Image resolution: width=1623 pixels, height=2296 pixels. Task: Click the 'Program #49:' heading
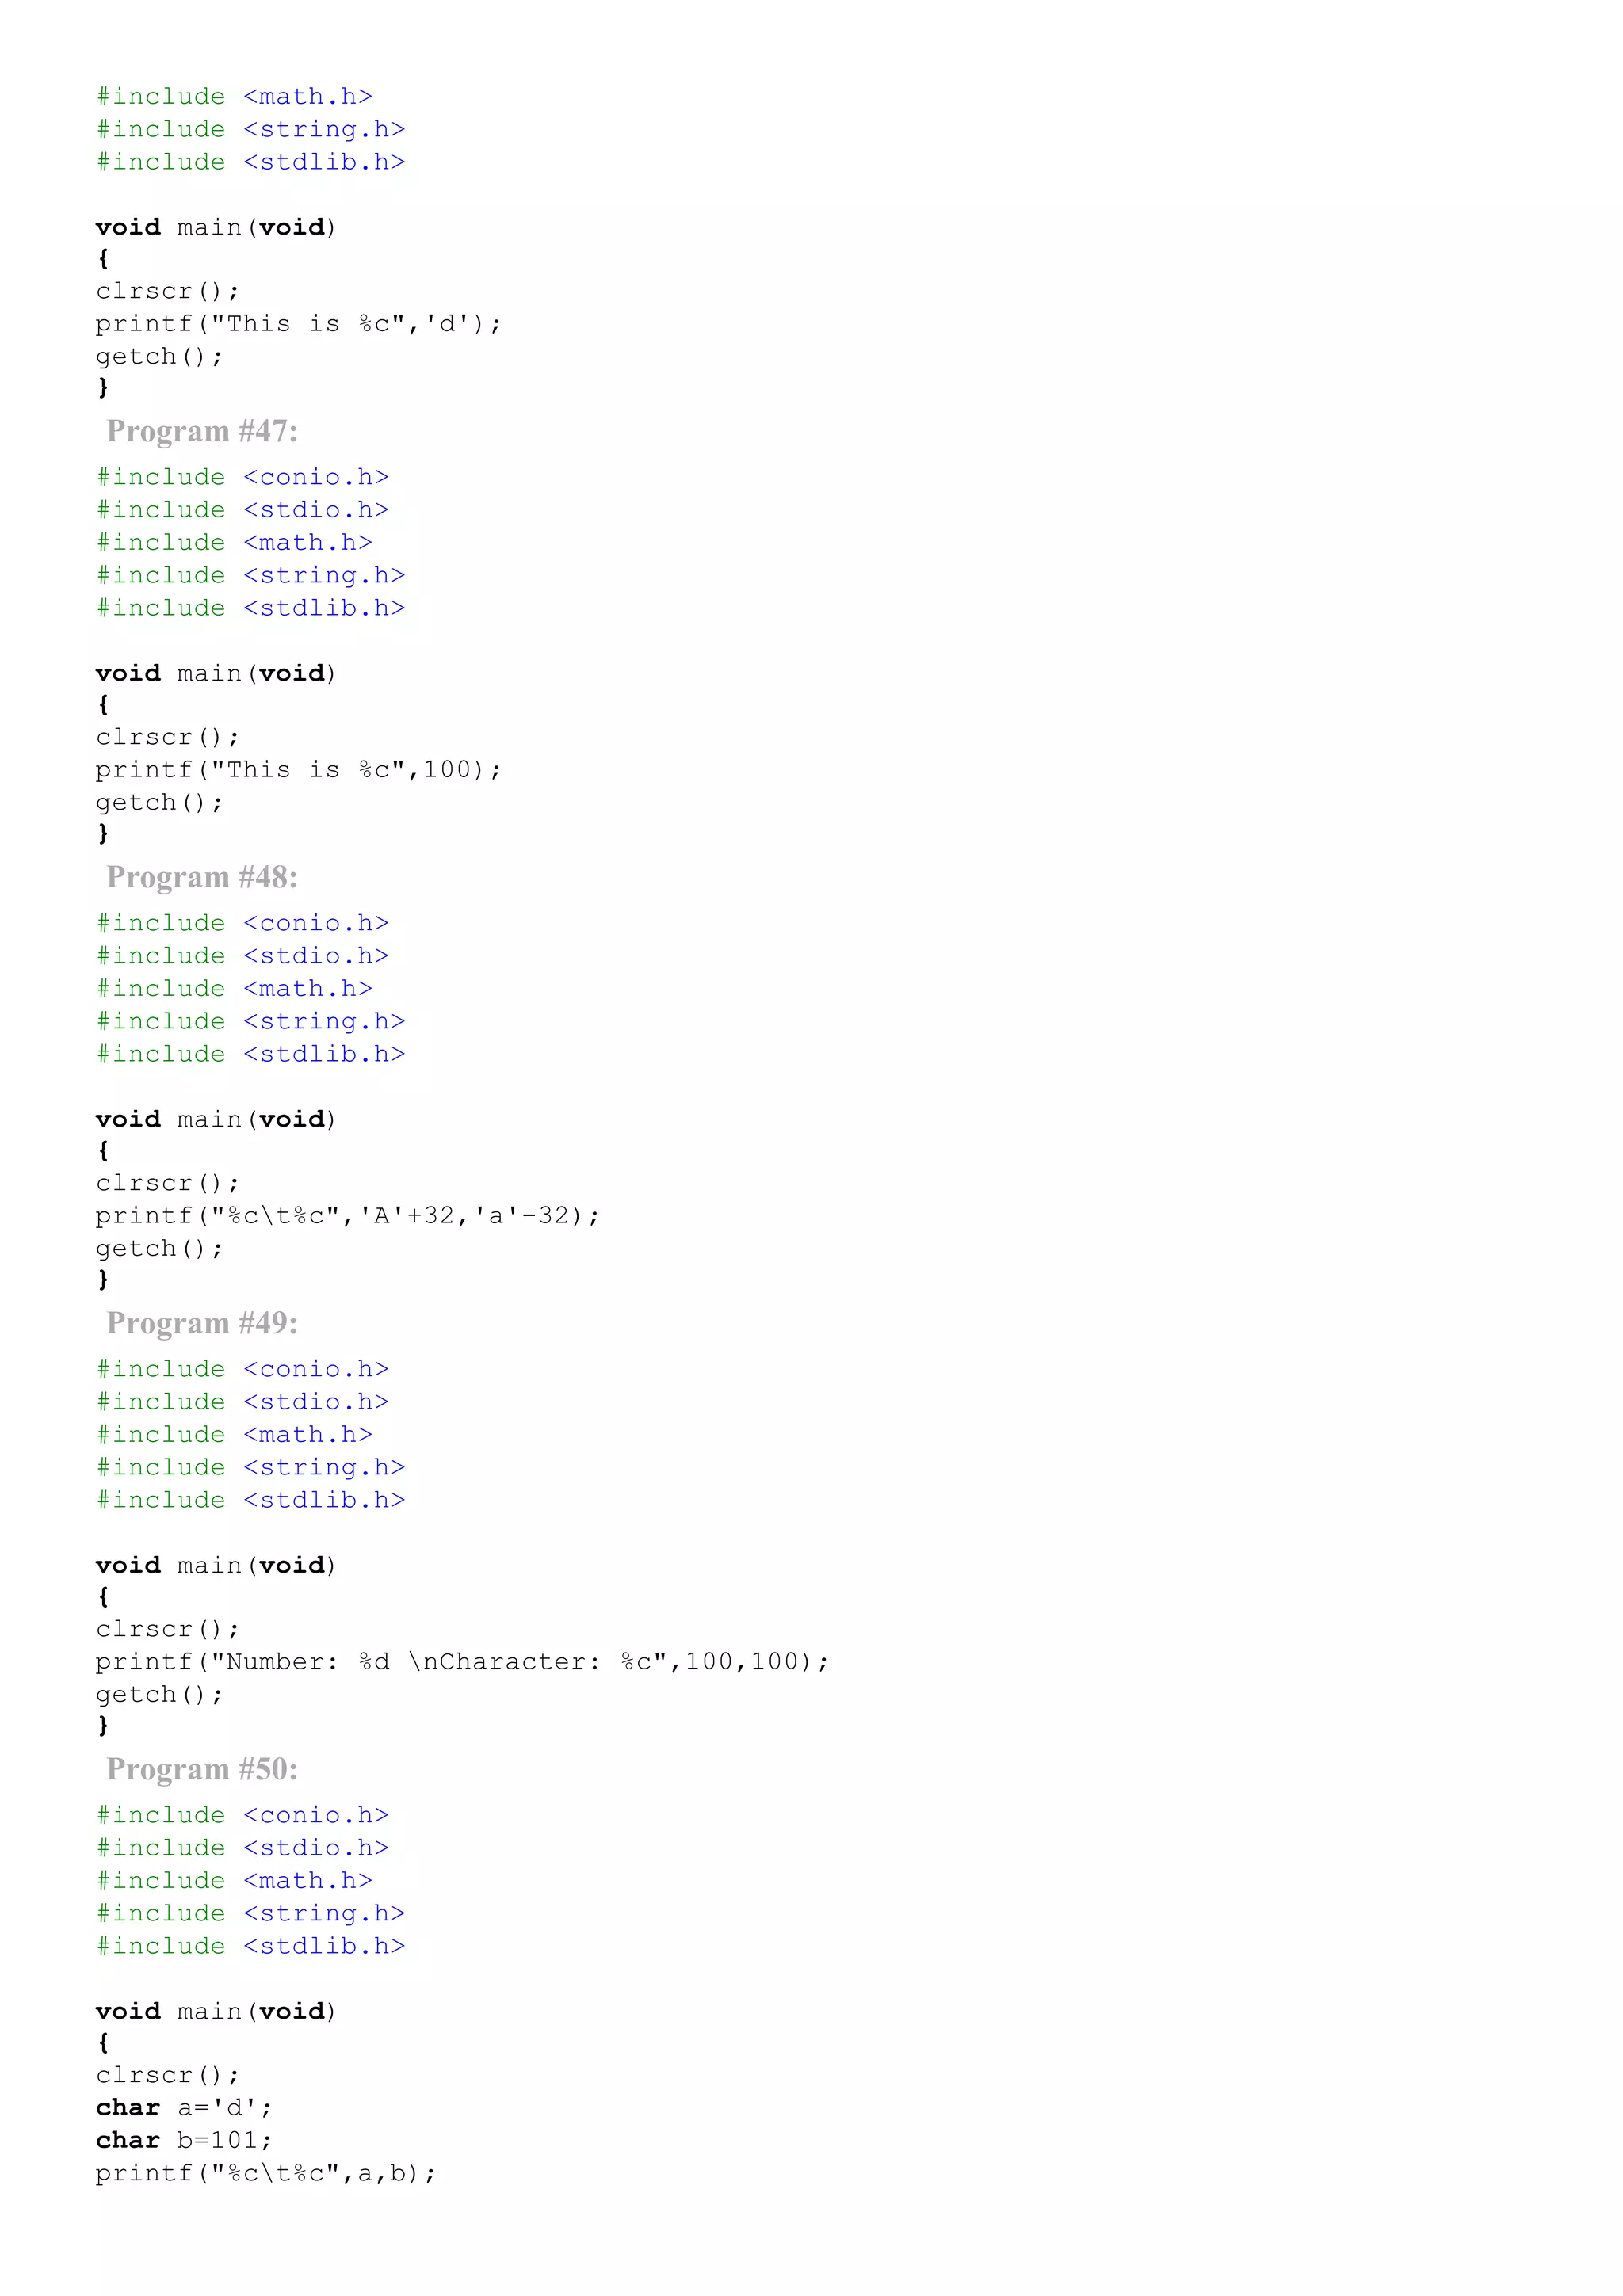[202, 1323]
